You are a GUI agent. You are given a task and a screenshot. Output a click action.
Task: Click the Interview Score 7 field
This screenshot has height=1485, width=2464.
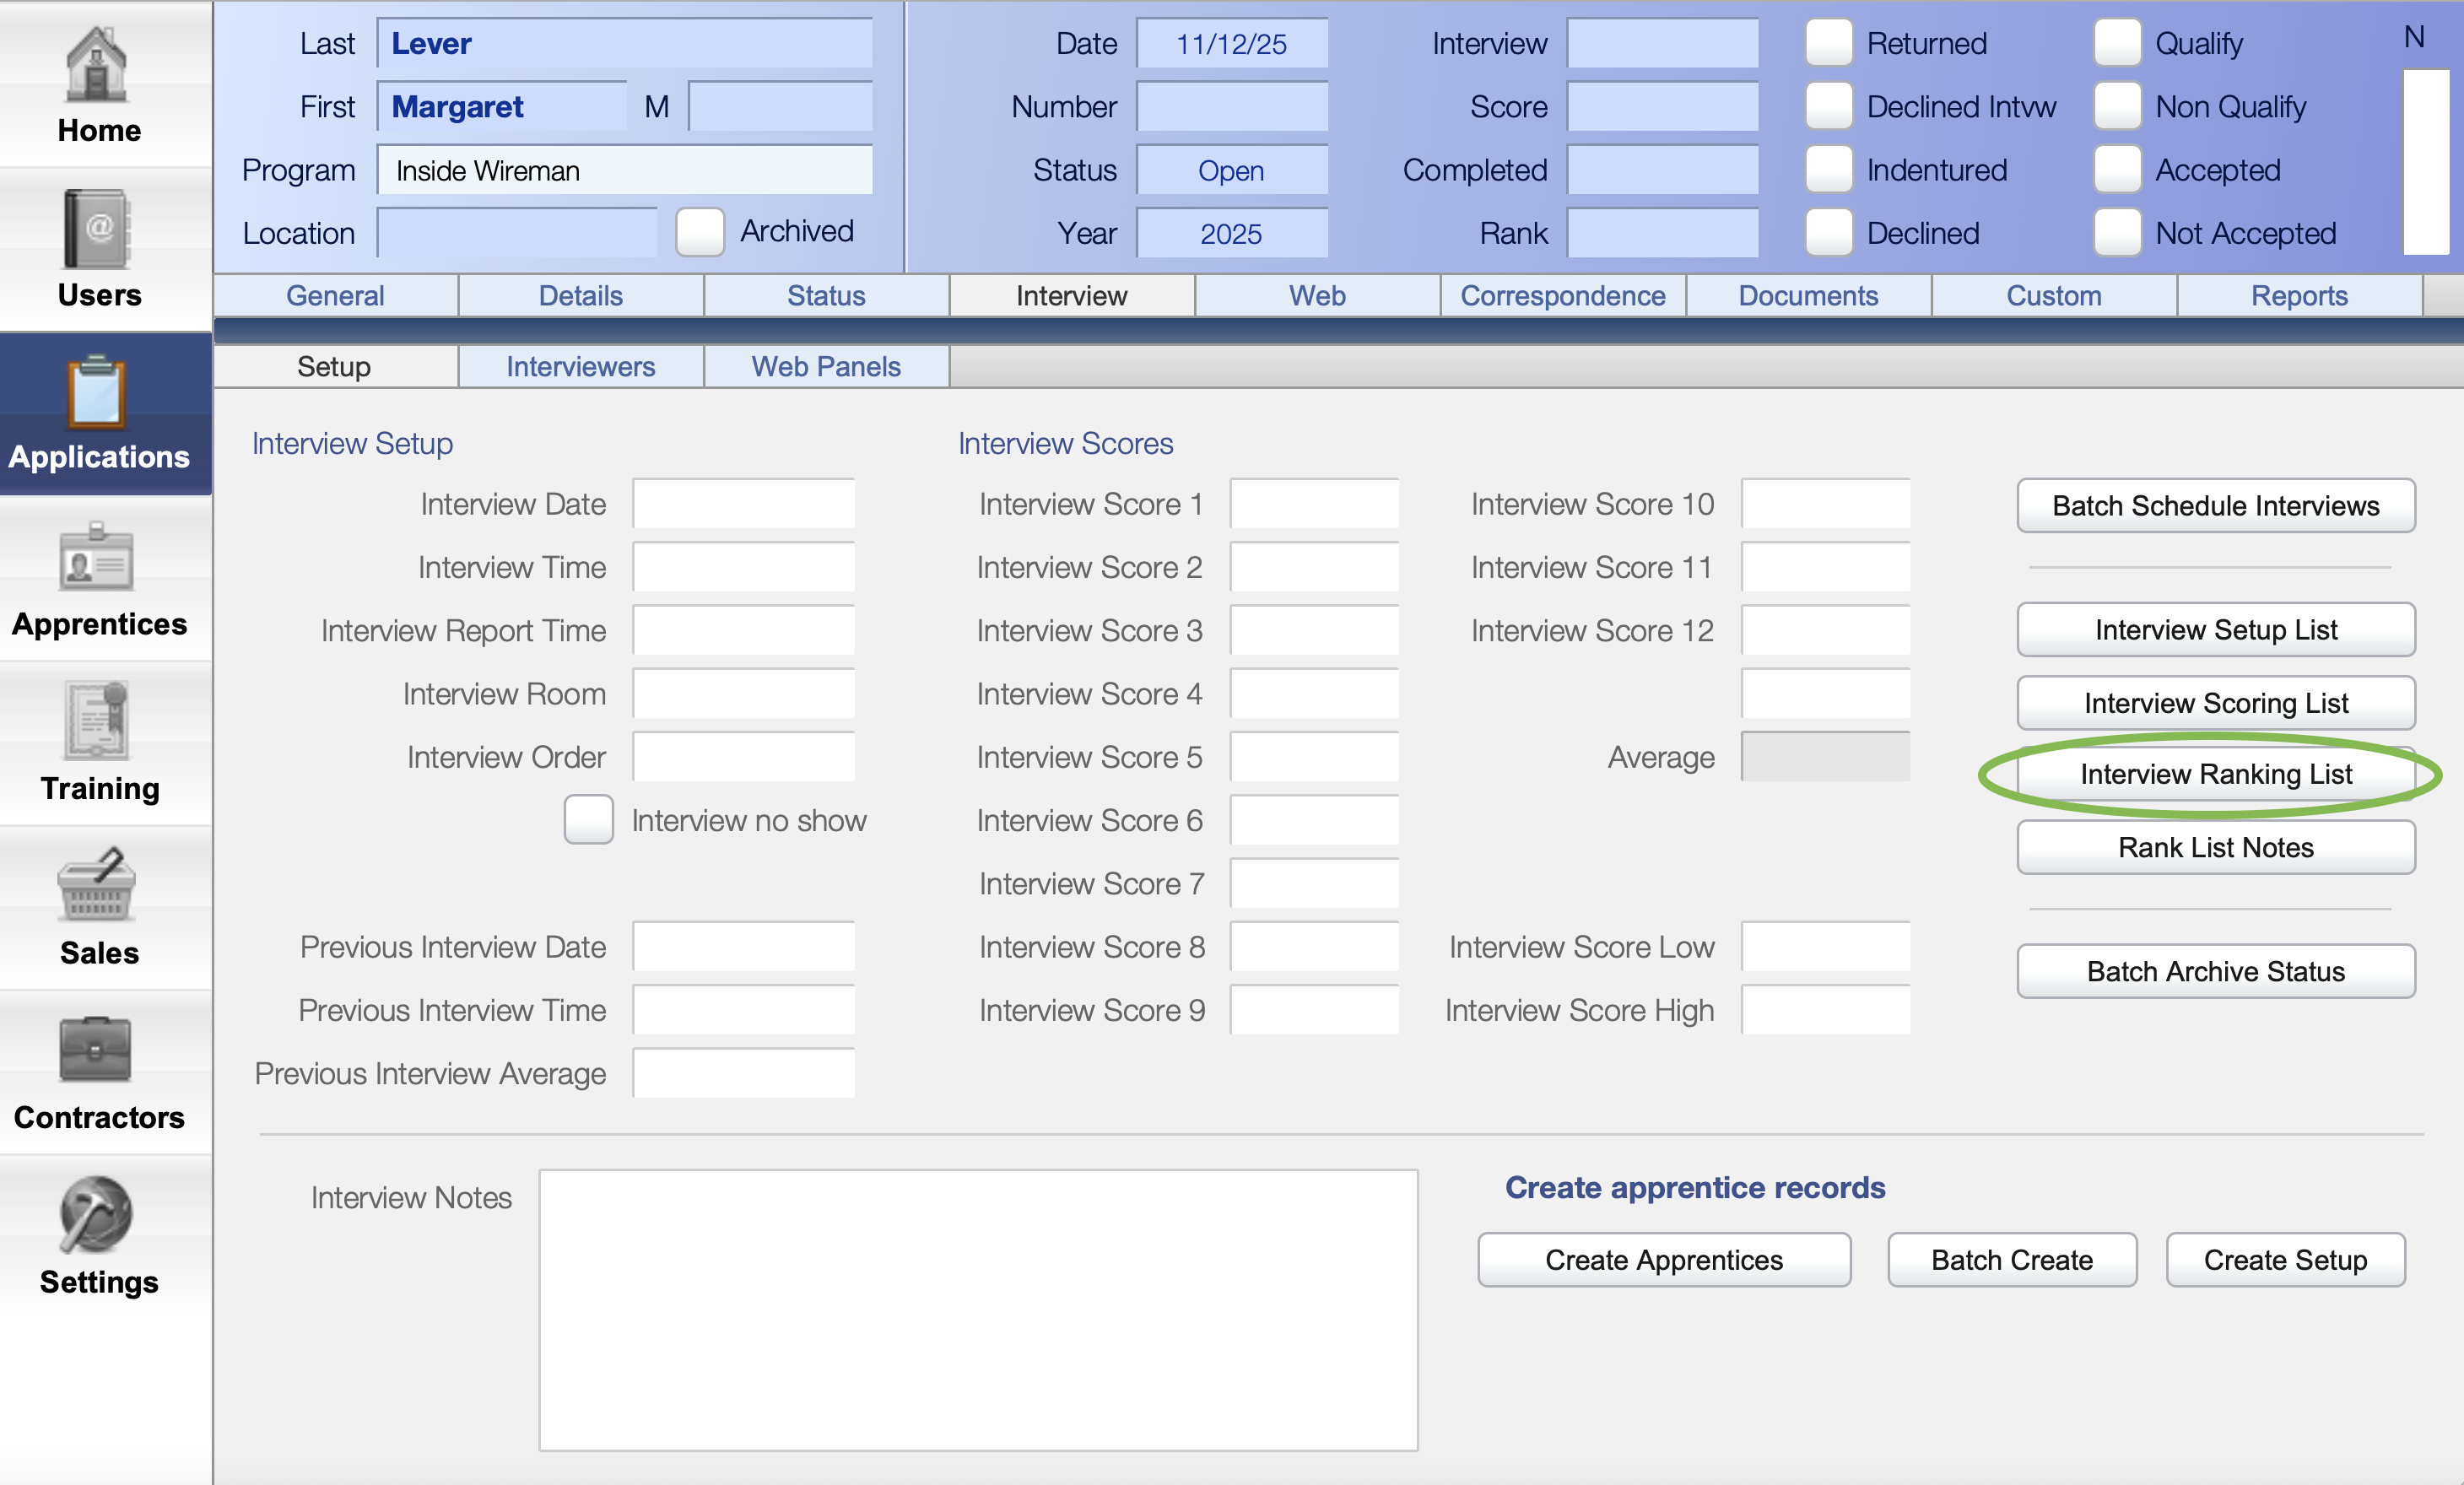click(1314, 883)
